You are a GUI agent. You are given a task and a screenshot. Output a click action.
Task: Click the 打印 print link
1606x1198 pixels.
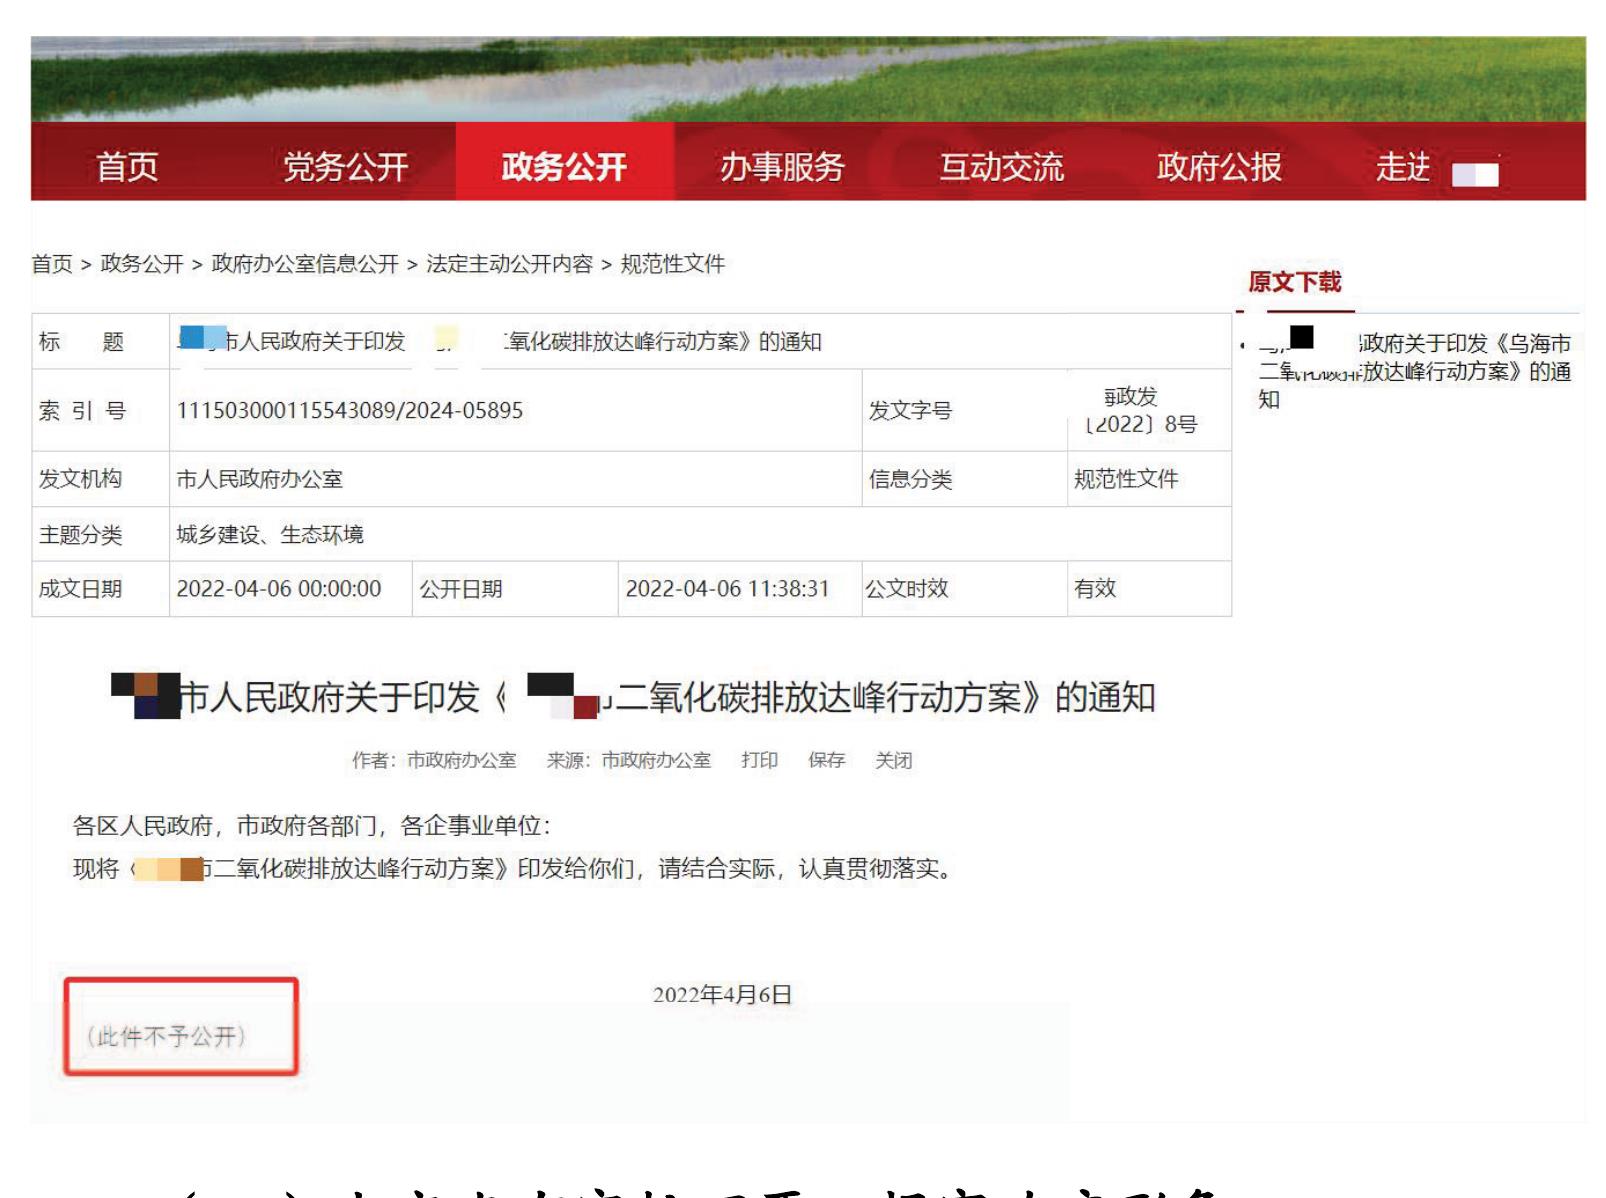tap(760, 760)
